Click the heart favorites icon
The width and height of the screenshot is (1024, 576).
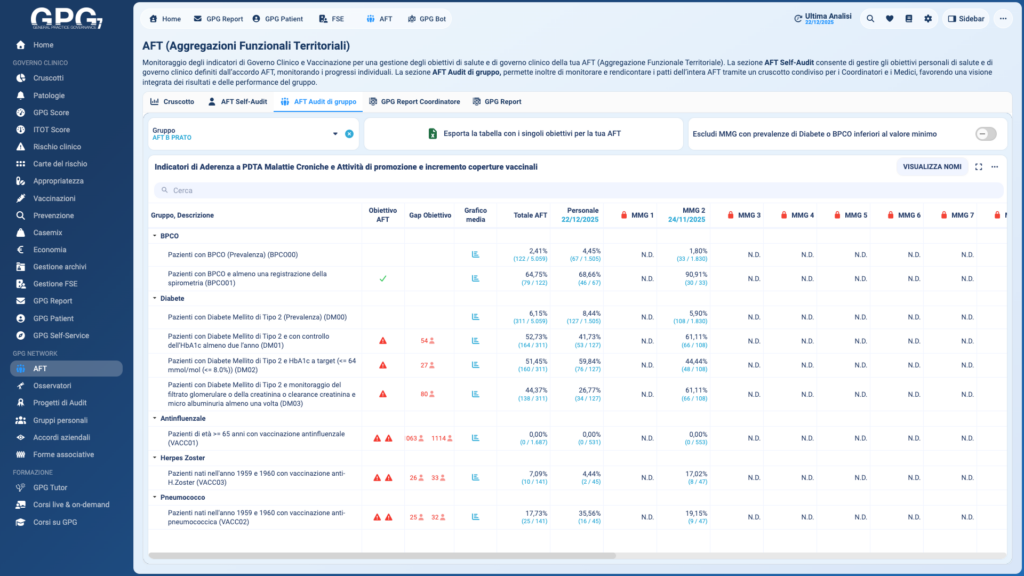(889, 18)
